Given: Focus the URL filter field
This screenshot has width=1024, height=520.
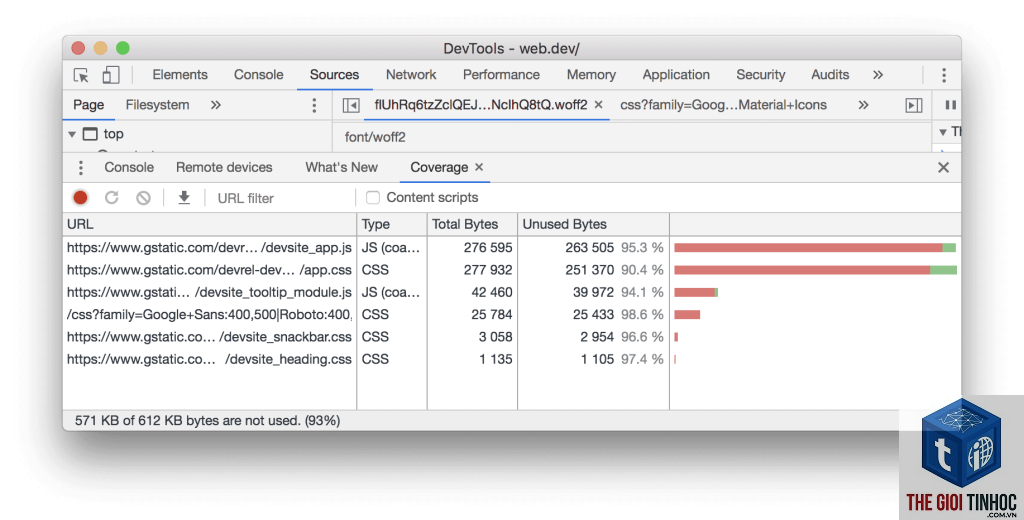Looking at the screenshot, I should (283, 198).
